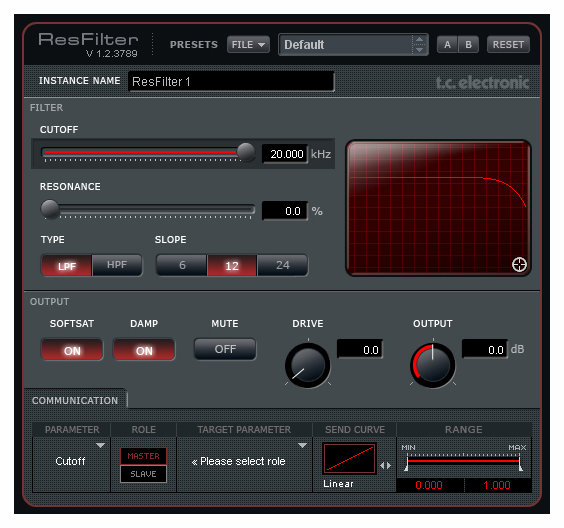Click preset down arrow stepper
This screenshot has width=564, height=528.
click(419, 49)
